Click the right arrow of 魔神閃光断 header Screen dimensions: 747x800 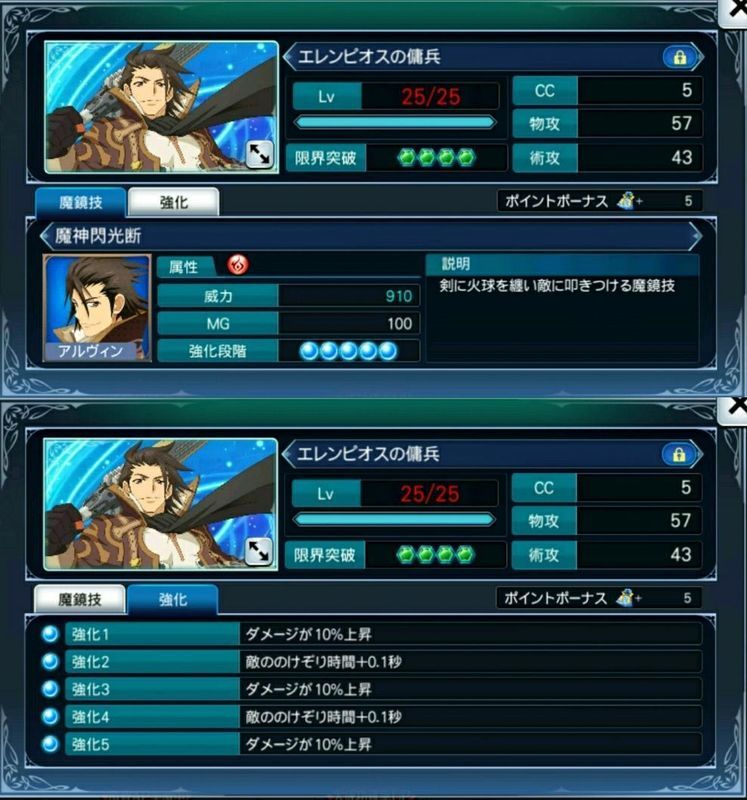pyautogui.click(x=695, y=236)
